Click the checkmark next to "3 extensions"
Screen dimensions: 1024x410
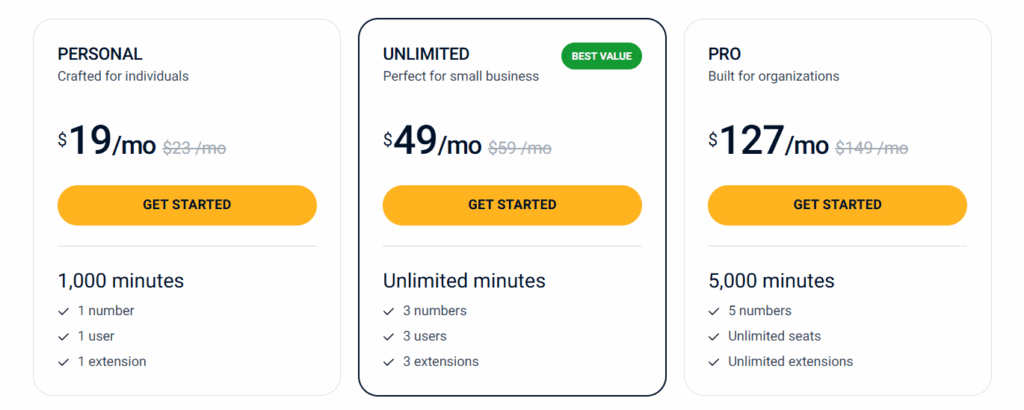(389, 362)
